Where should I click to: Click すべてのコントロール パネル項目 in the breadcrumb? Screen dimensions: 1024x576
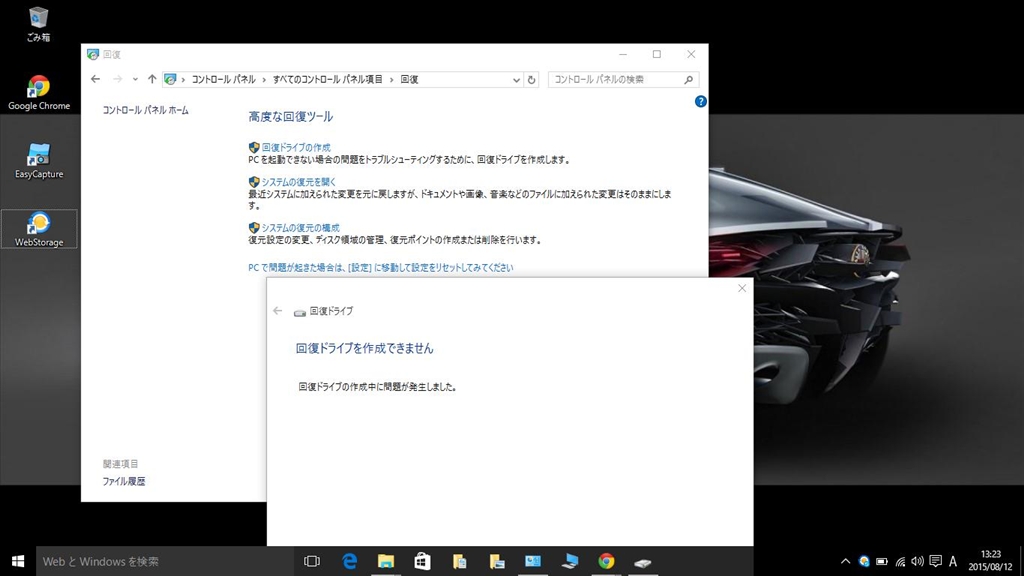[x=328, y=79]
